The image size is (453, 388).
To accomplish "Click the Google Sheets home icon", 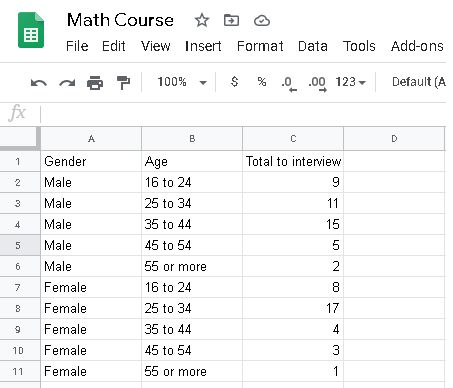I will 31,30.
